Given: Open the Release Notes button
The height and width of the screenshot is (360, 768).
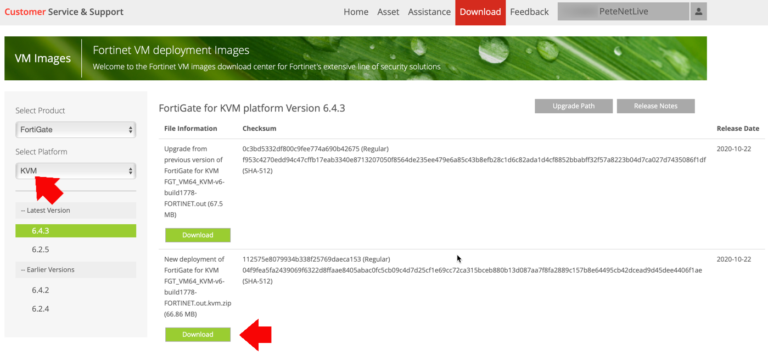Looking at the screenshot, I should pyautogui.click(x=655, y=106).
